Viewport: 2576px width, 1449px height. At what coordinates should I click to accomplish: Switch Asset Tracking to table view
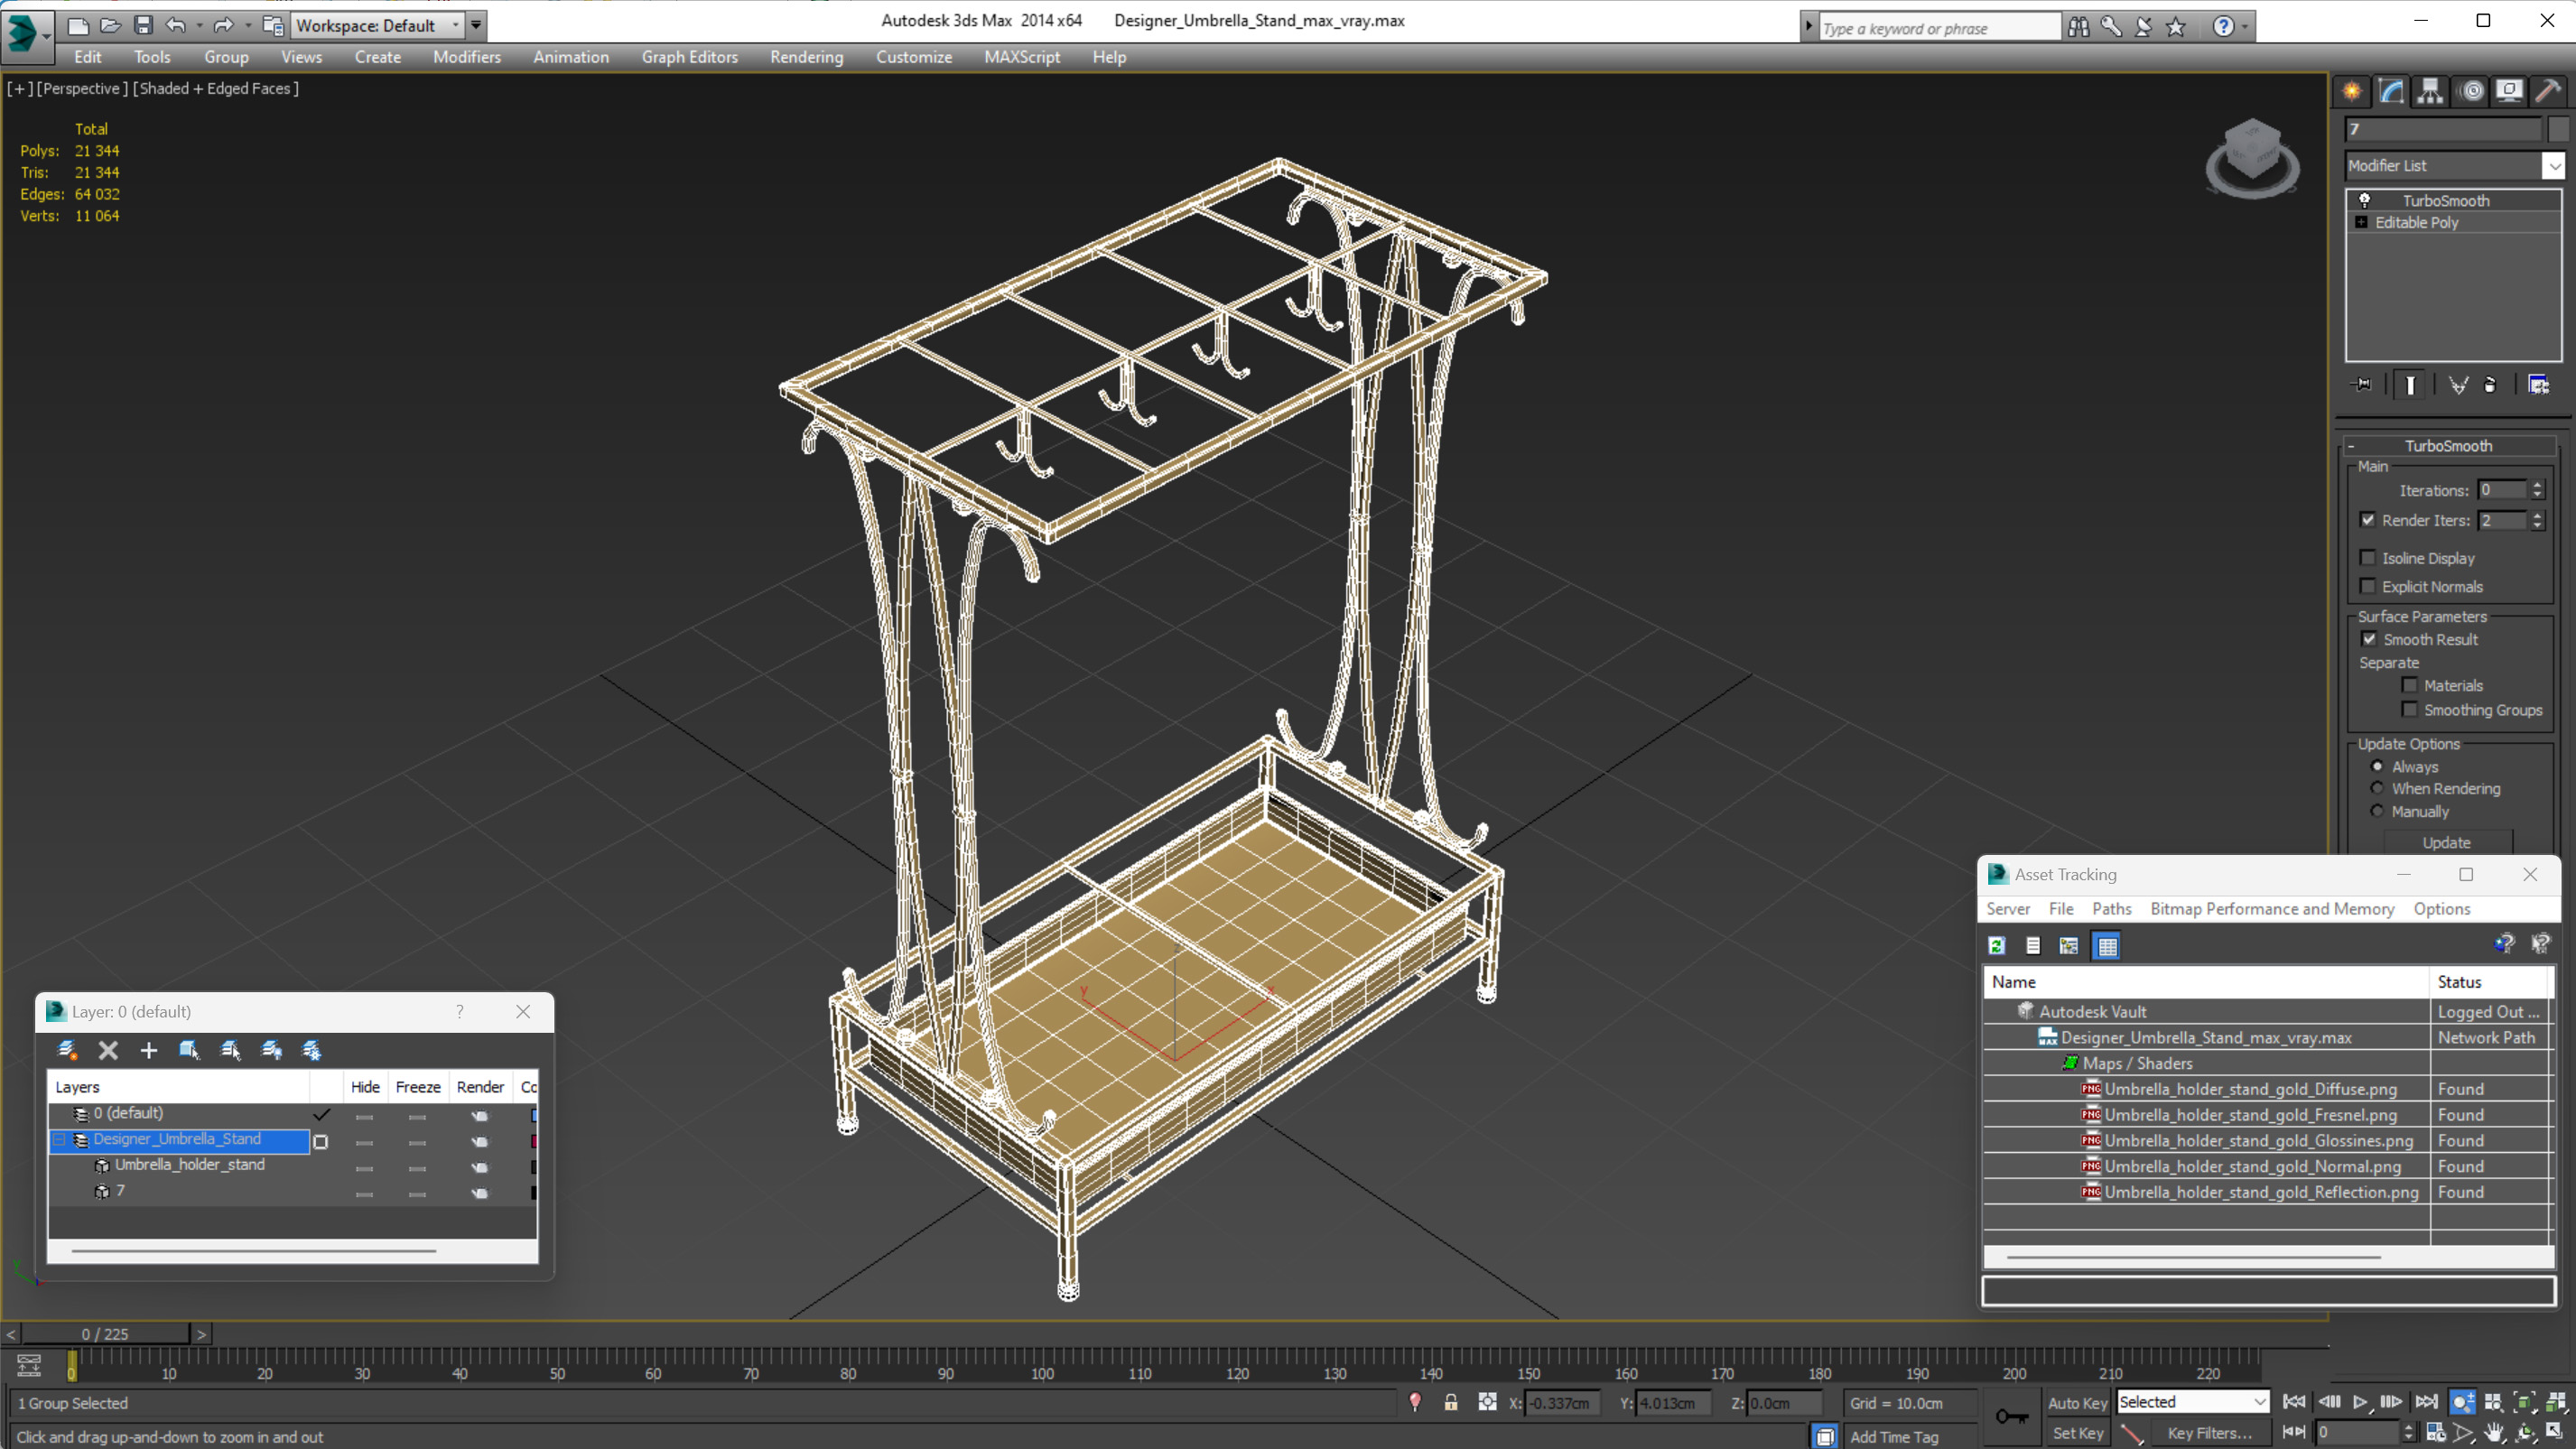(x=2106, y=945)
